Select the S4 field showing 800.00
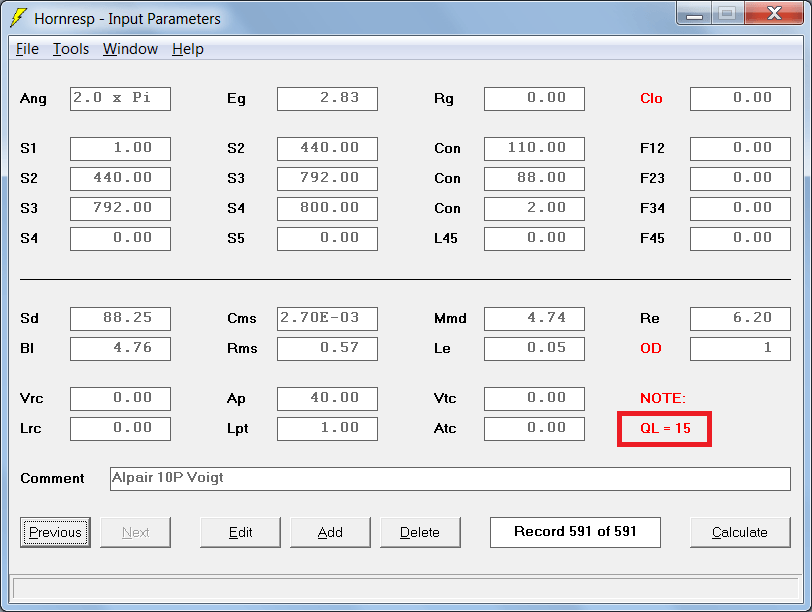This screenshot has height=612, width=812. point(327,209)
